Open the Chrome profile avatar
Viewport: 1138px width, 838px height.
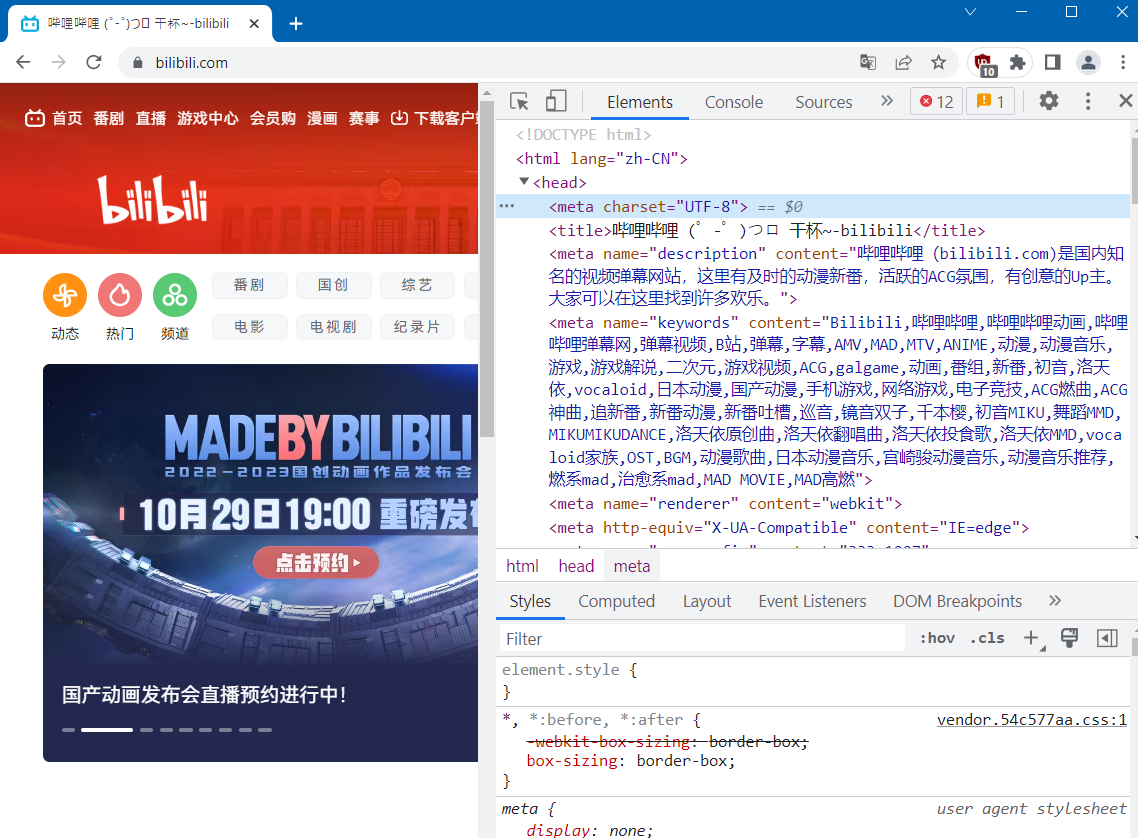click(x=1088, y=62)
